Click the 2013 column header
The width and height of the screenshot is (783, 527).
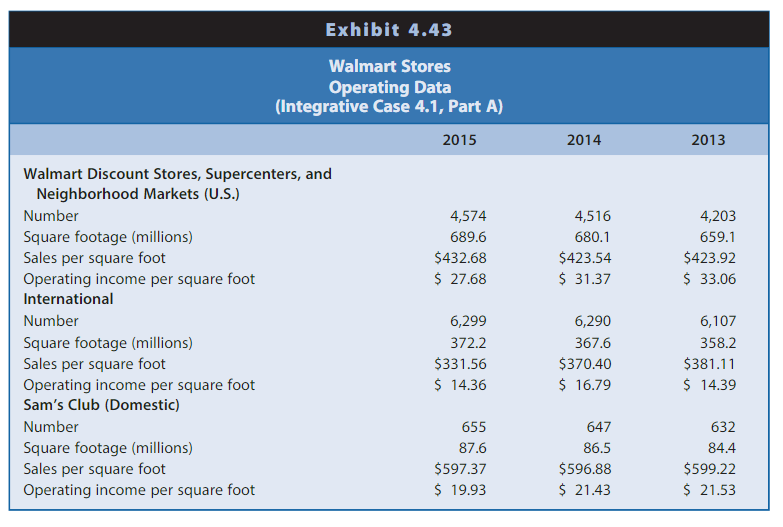click(x=708, y=140)
